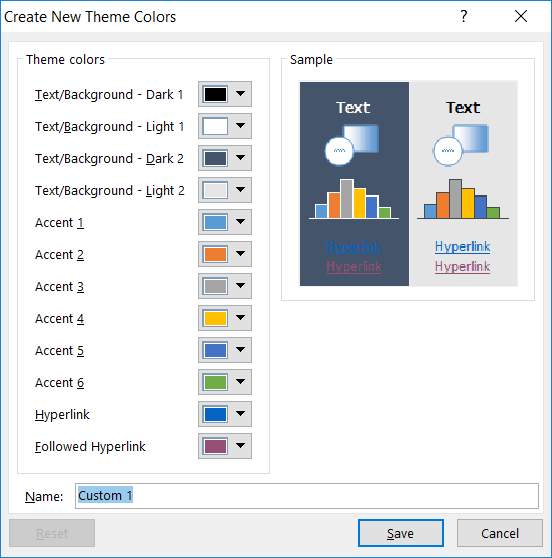The height and width of the screenshot is (558, 552).
Task: Click the purple Followed Hyperlink color swatch
Action: click(x=215, y=446)
